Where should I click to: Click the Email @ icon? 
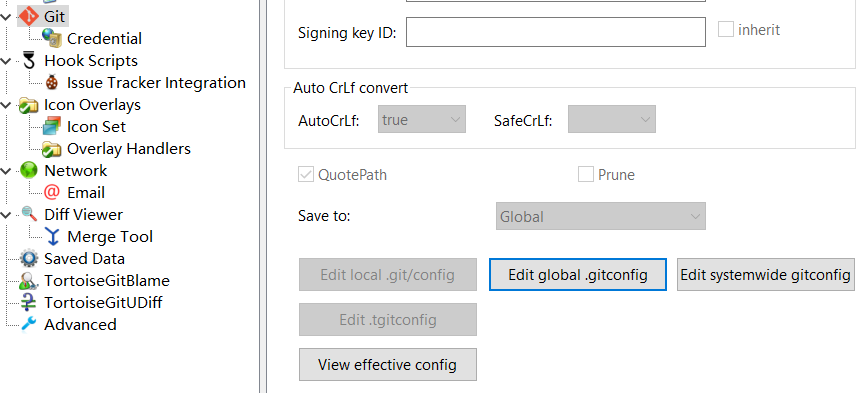[x=52, y=192]
